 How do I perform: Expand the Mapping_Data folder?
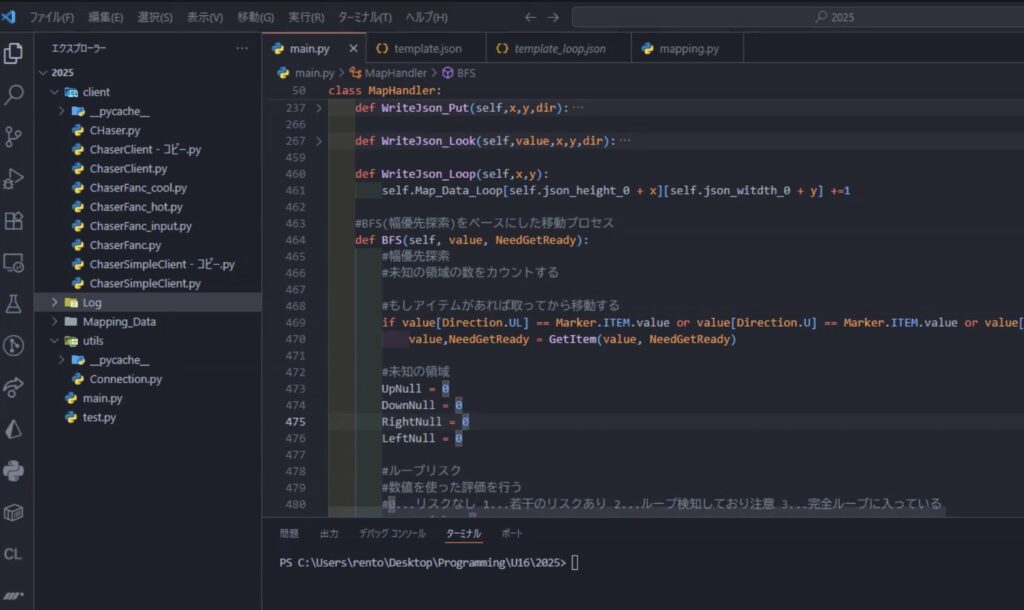coord(118,322)
